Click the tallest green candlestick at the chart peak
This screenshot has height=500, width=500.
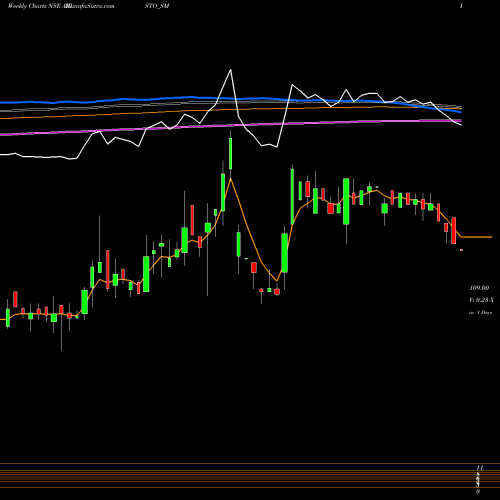tap(230, 154)
